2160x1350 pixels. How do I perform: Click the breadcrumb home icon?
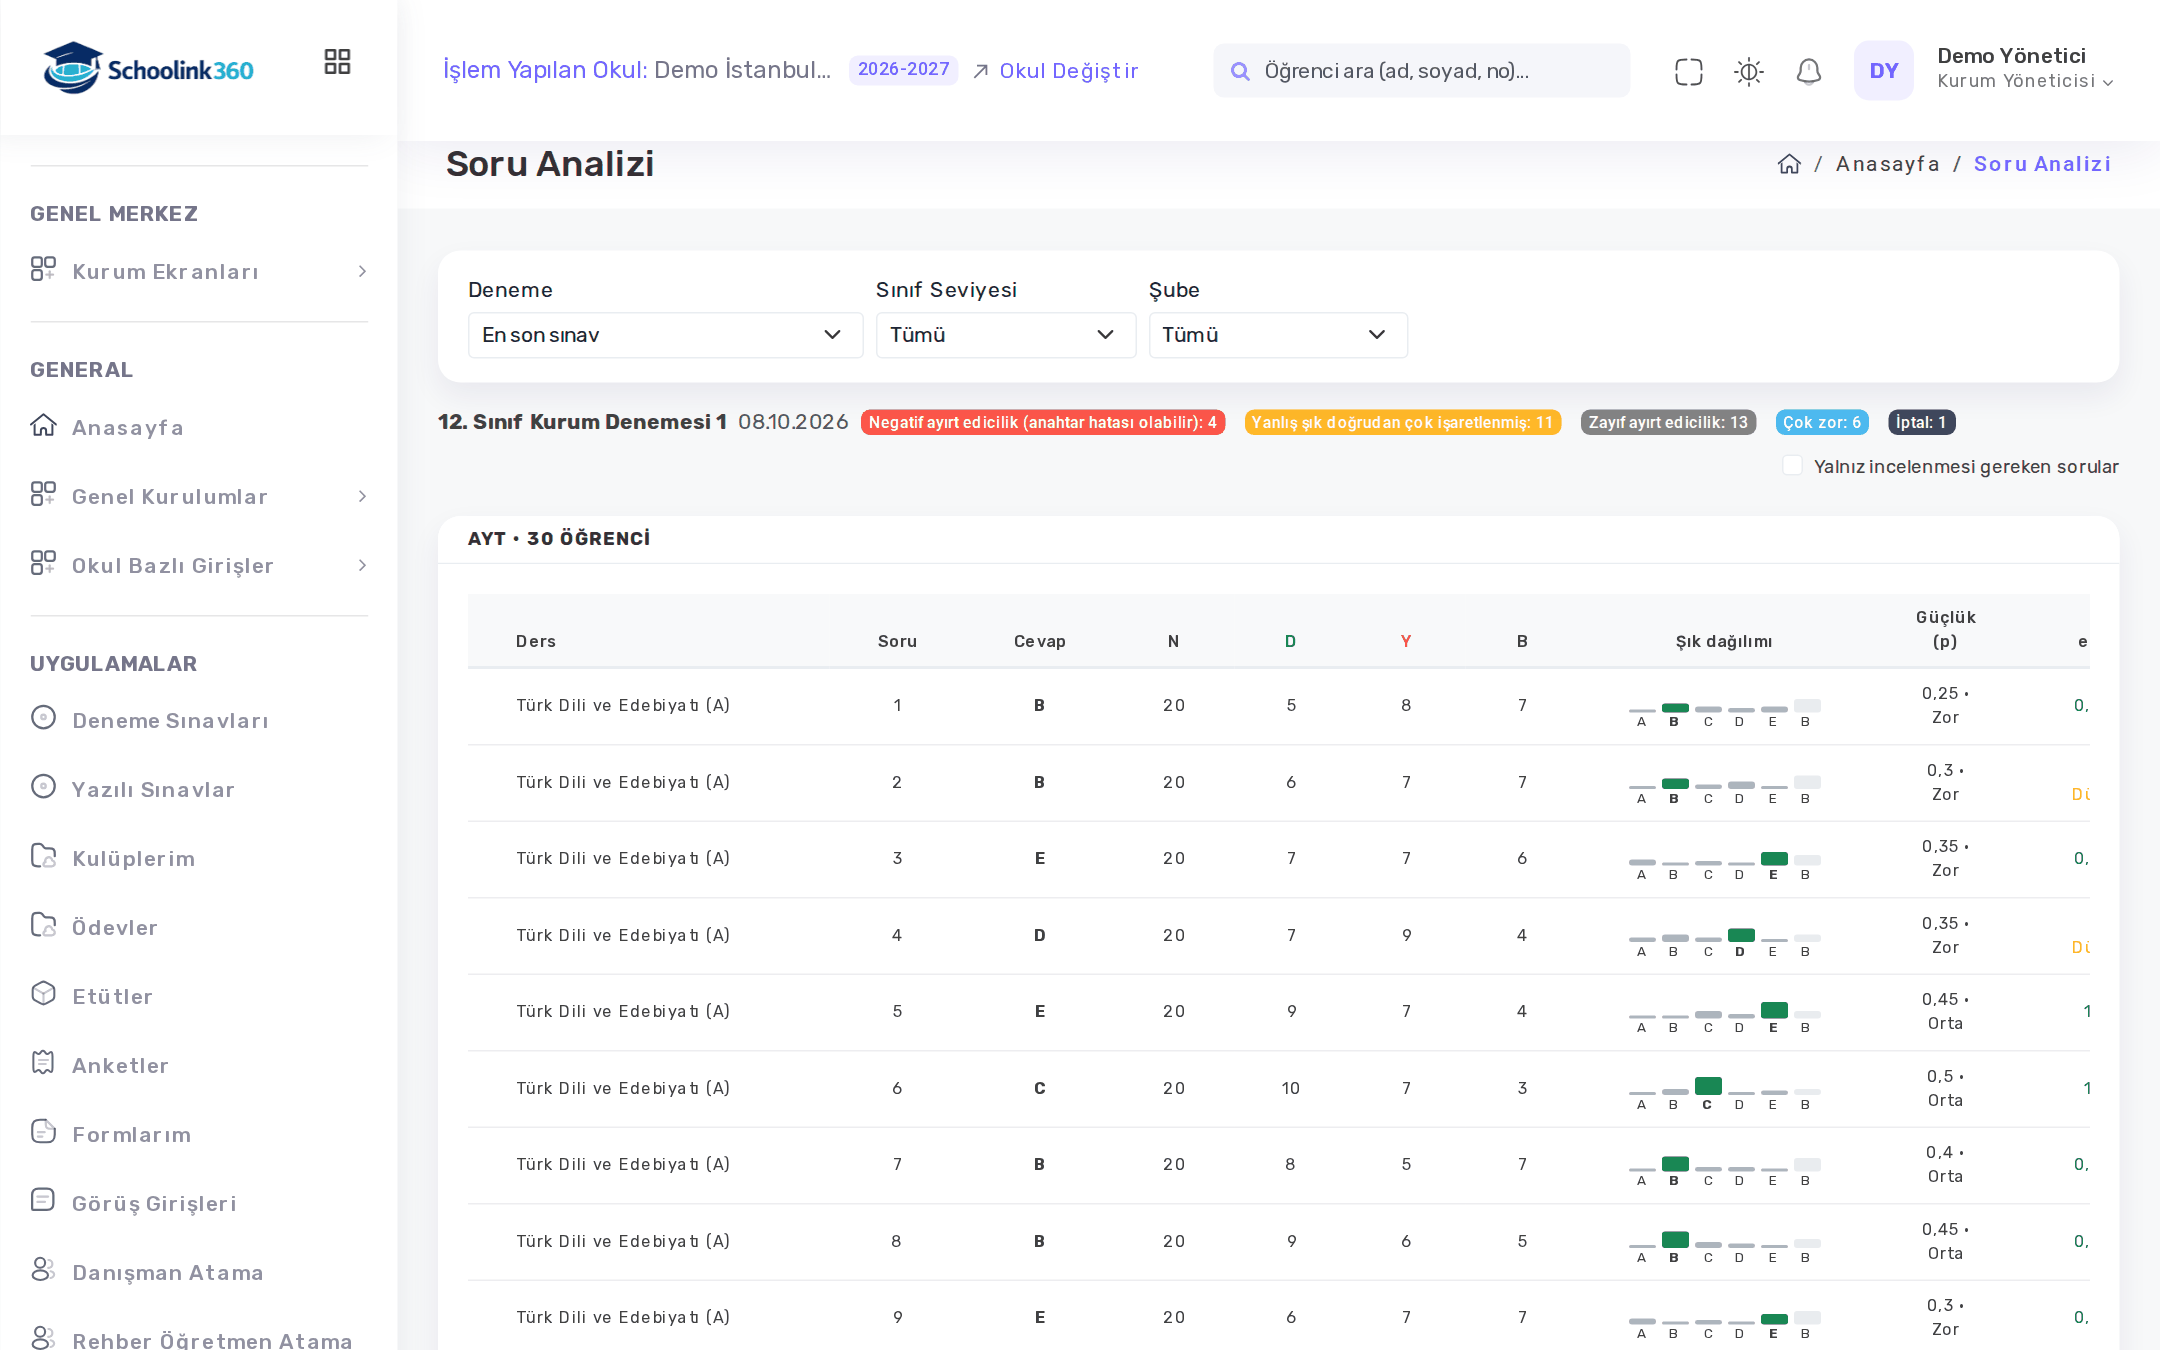click(1789, 164)
